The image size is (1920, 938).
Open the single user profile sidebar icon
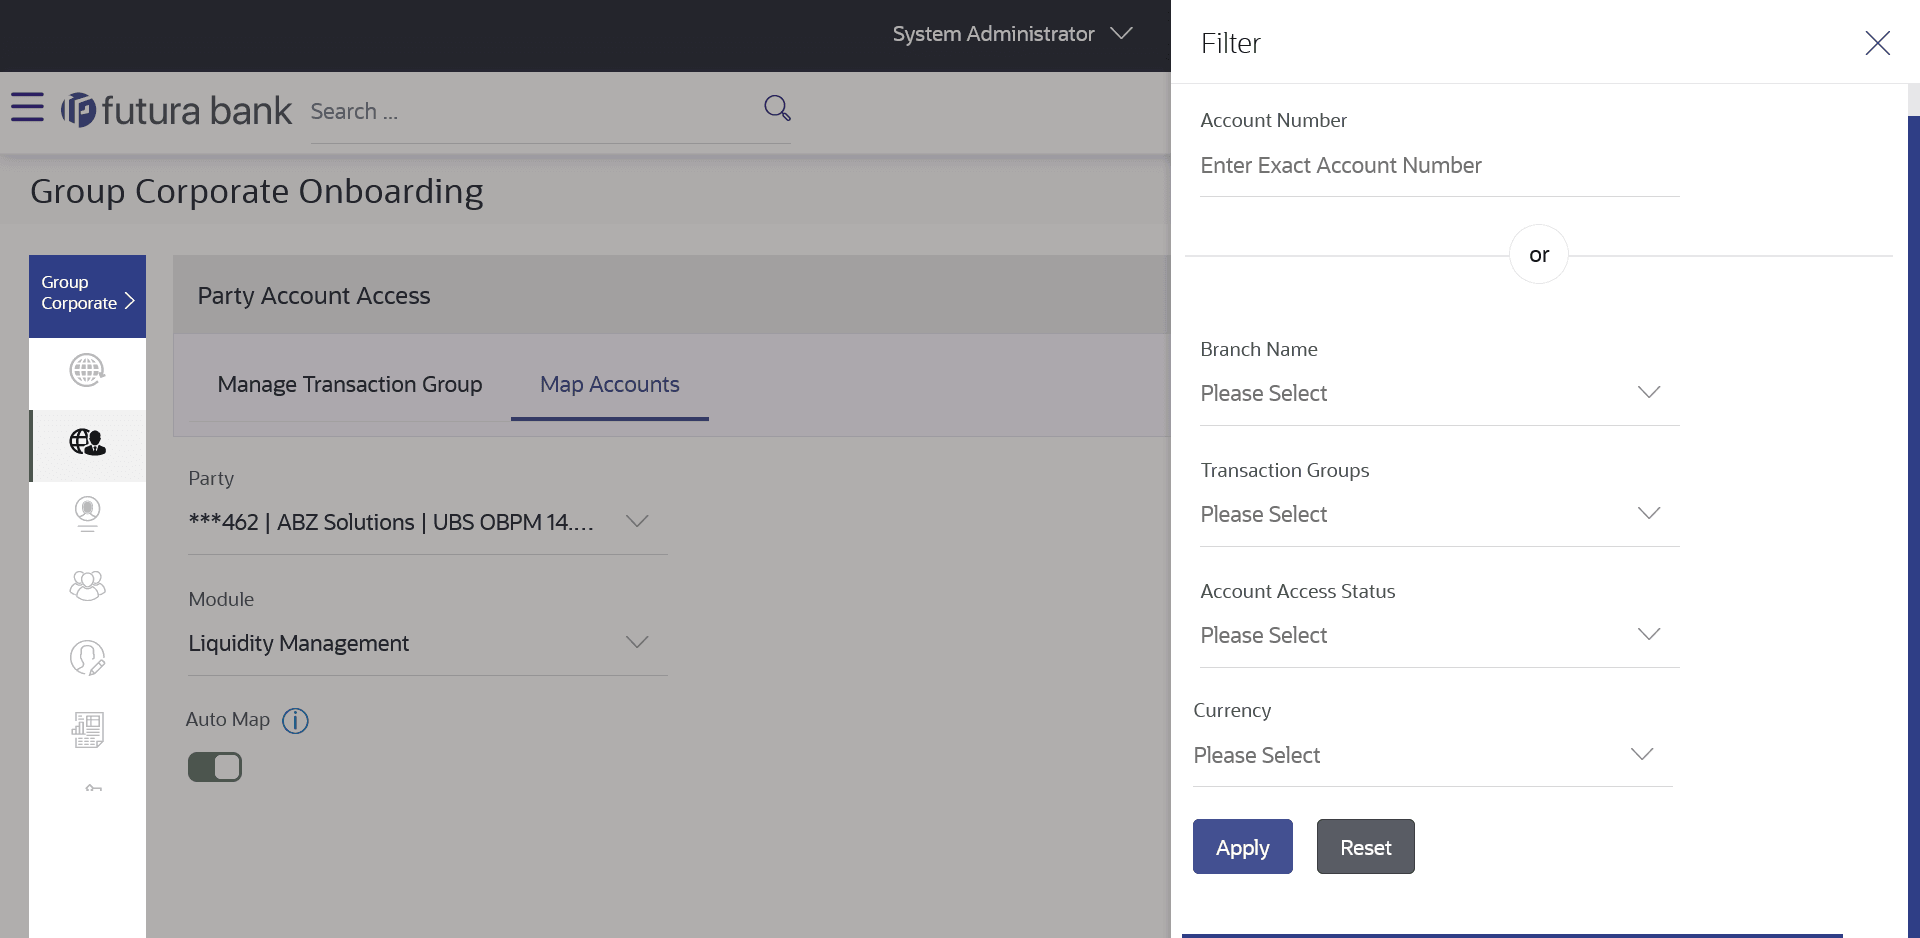(x=87, y=514)
